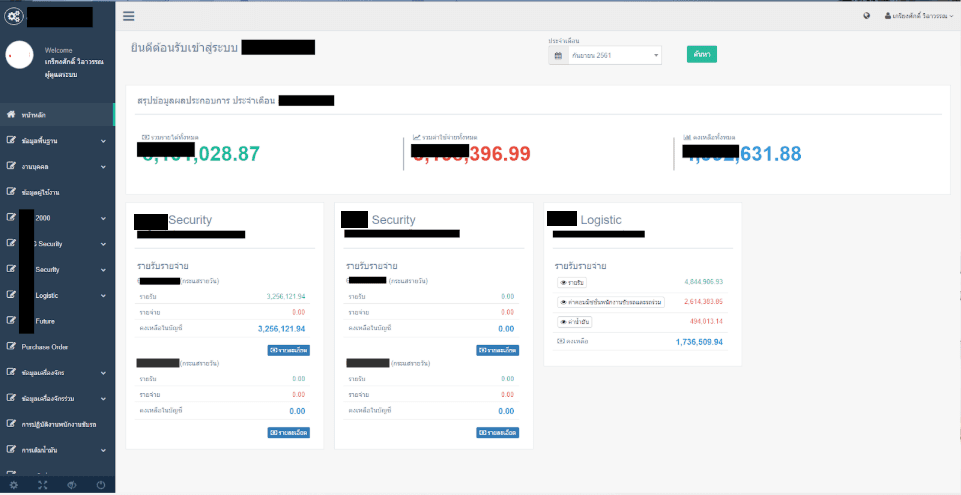Expand the Logistic sidebar menu
This screenshot has height=495, width=961.
[x=57, y=295]
